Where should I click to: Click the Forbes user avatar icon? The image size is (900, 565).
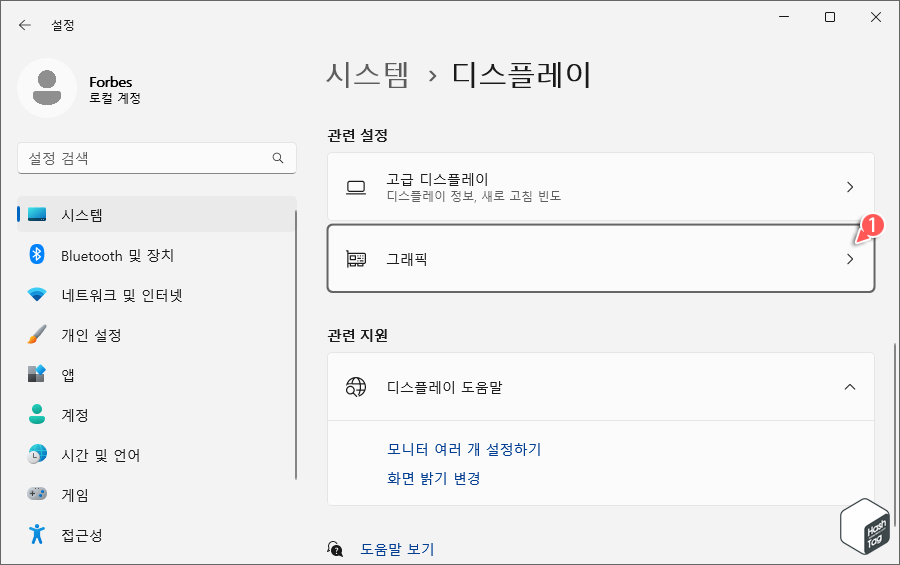(x=46, y=88)
